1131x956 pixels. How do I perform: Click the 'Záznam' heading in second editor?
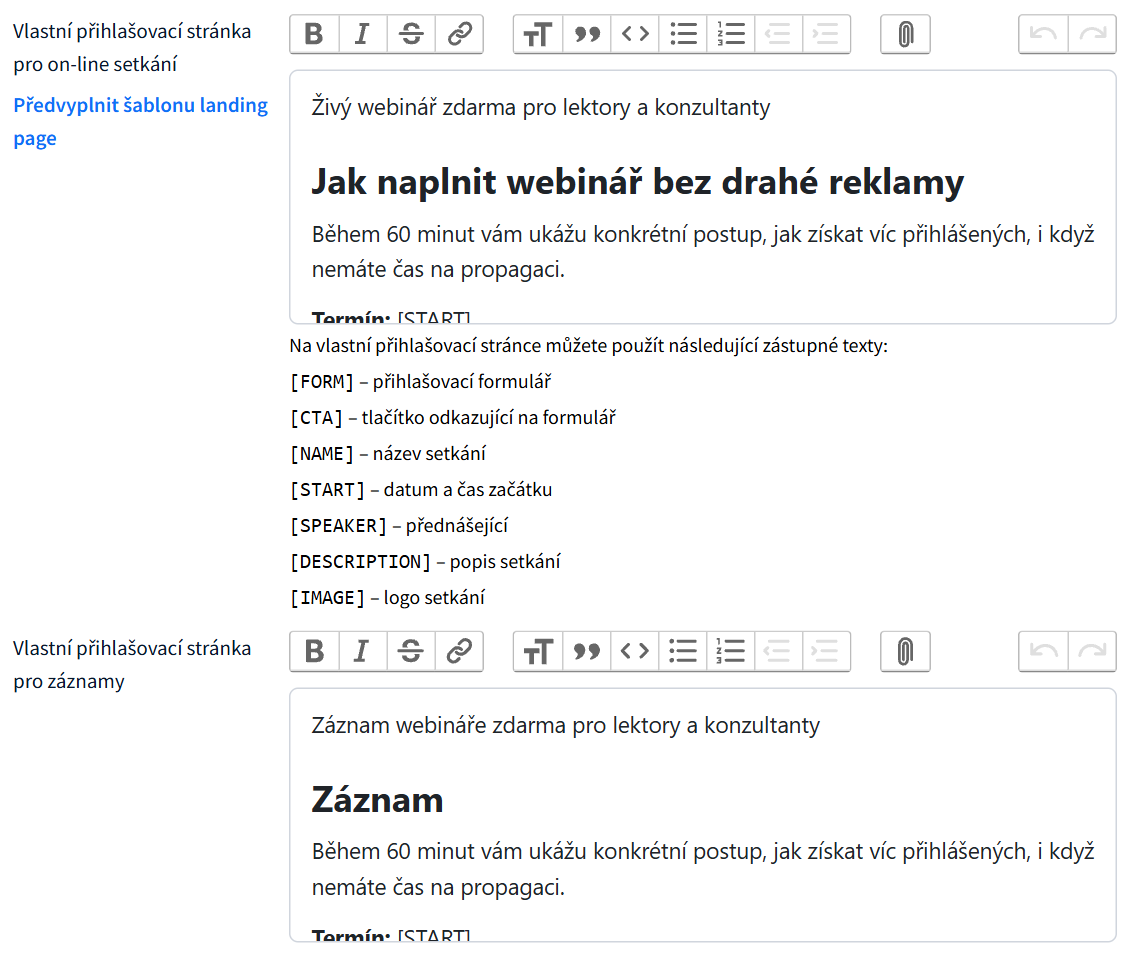(377, 799)
